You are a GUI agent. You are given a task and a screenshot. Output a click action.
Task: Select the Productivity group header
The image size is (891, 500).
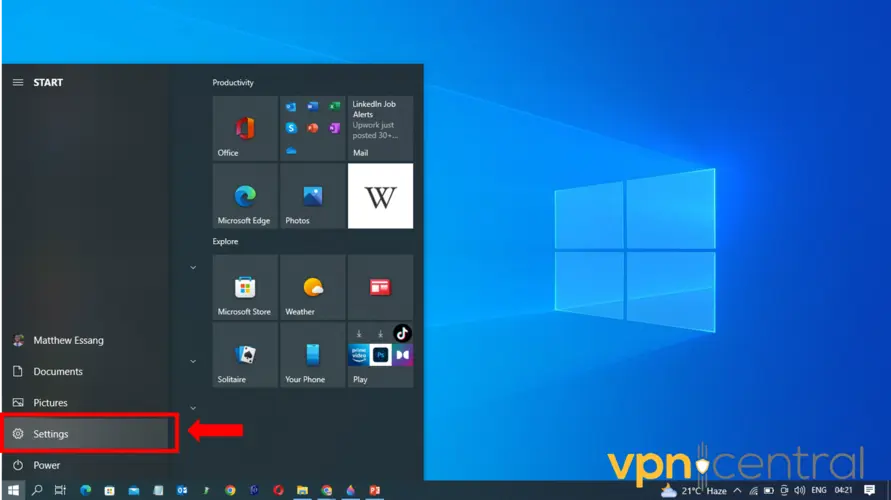[x=233, y=82]
